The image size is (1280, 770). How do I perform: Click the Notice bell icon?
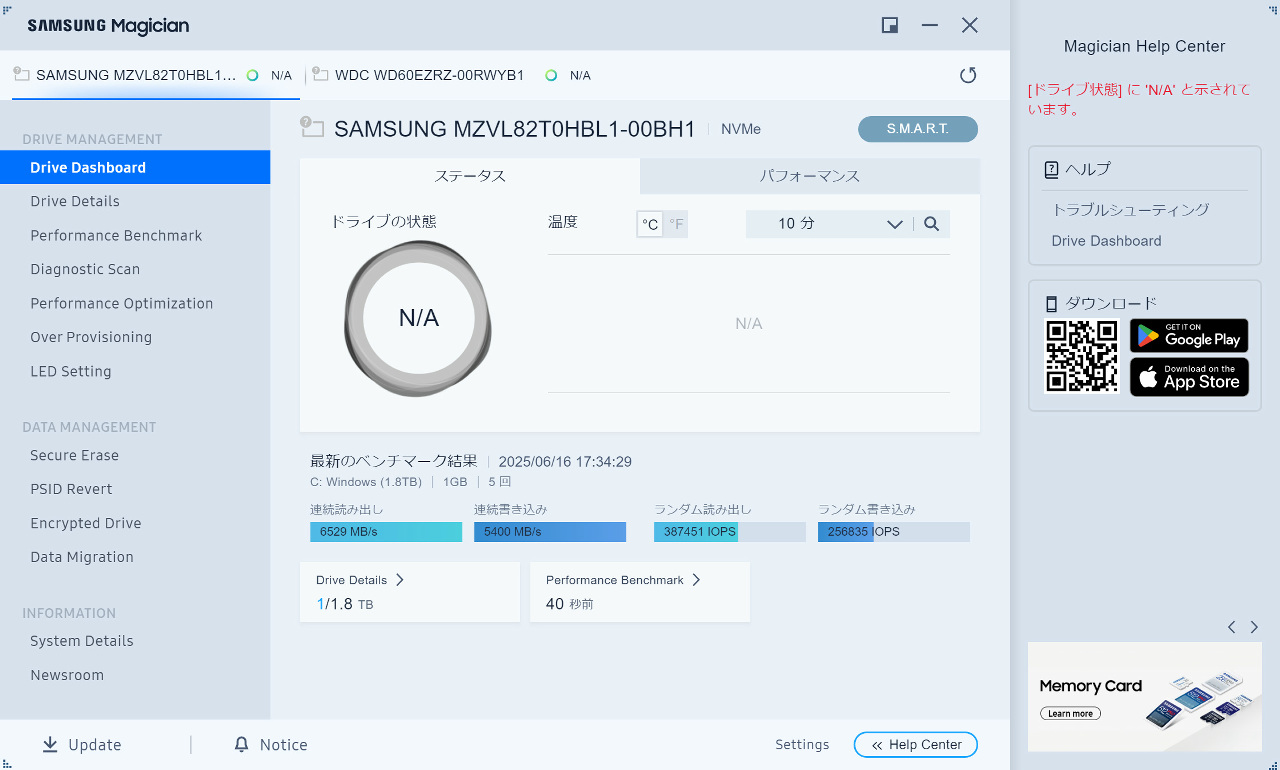click(241, 745)
